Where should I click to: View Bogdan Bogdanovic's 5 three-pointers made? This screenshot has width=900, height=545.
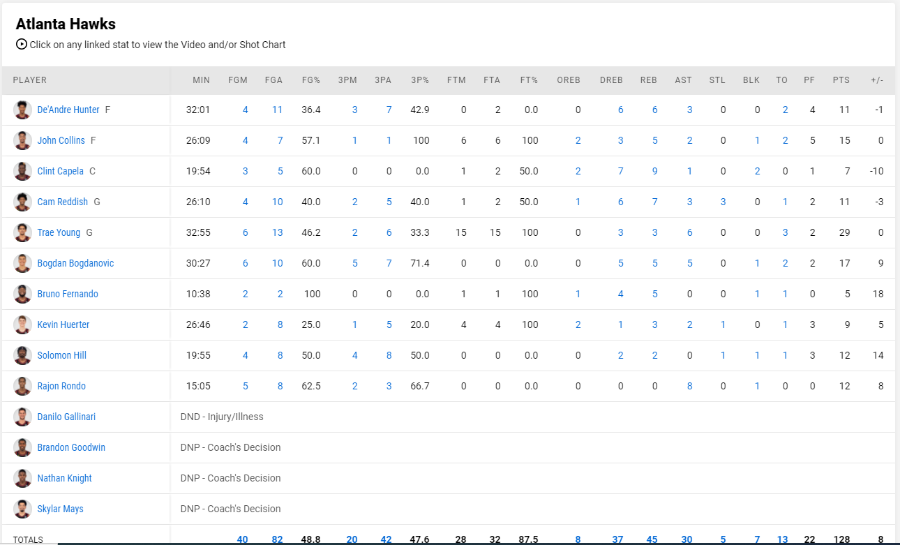[x=355, y=263]
